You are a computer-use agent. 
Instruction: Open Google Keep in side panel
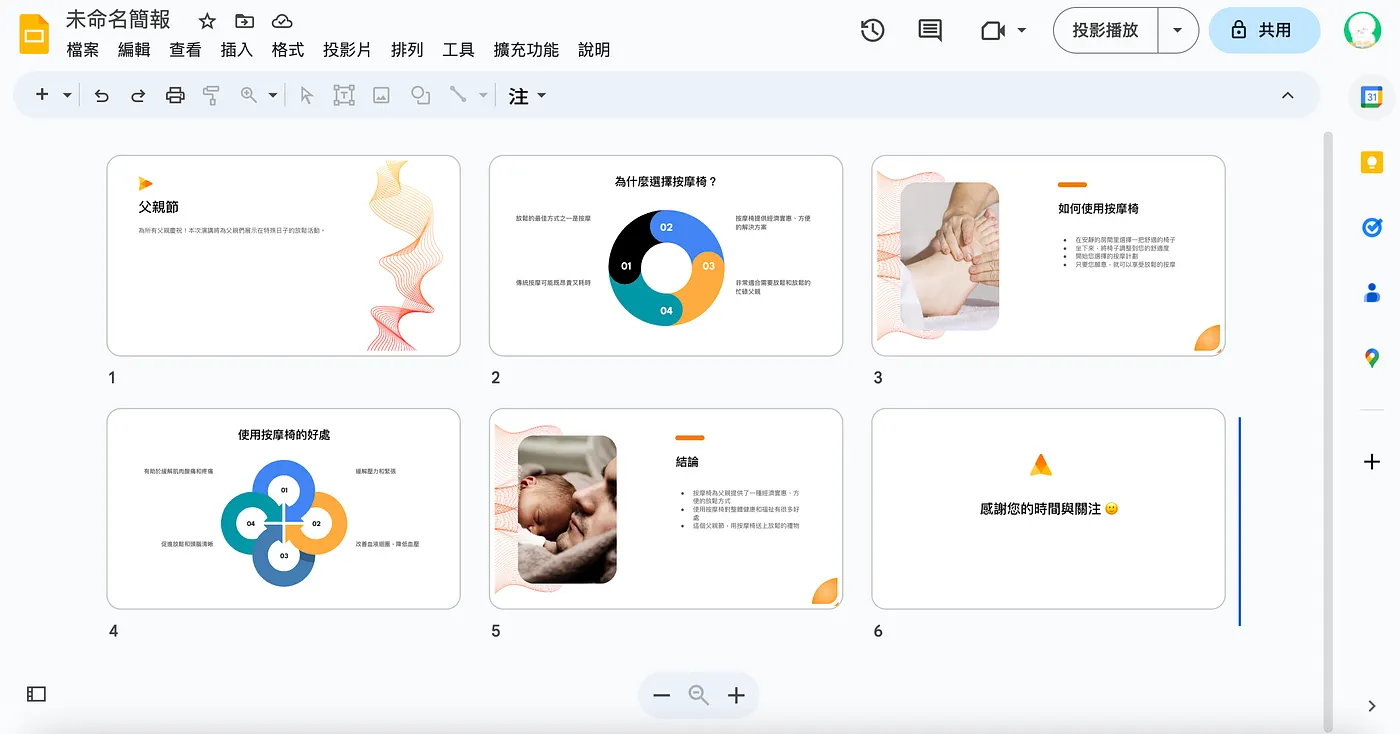[1372, 162]
